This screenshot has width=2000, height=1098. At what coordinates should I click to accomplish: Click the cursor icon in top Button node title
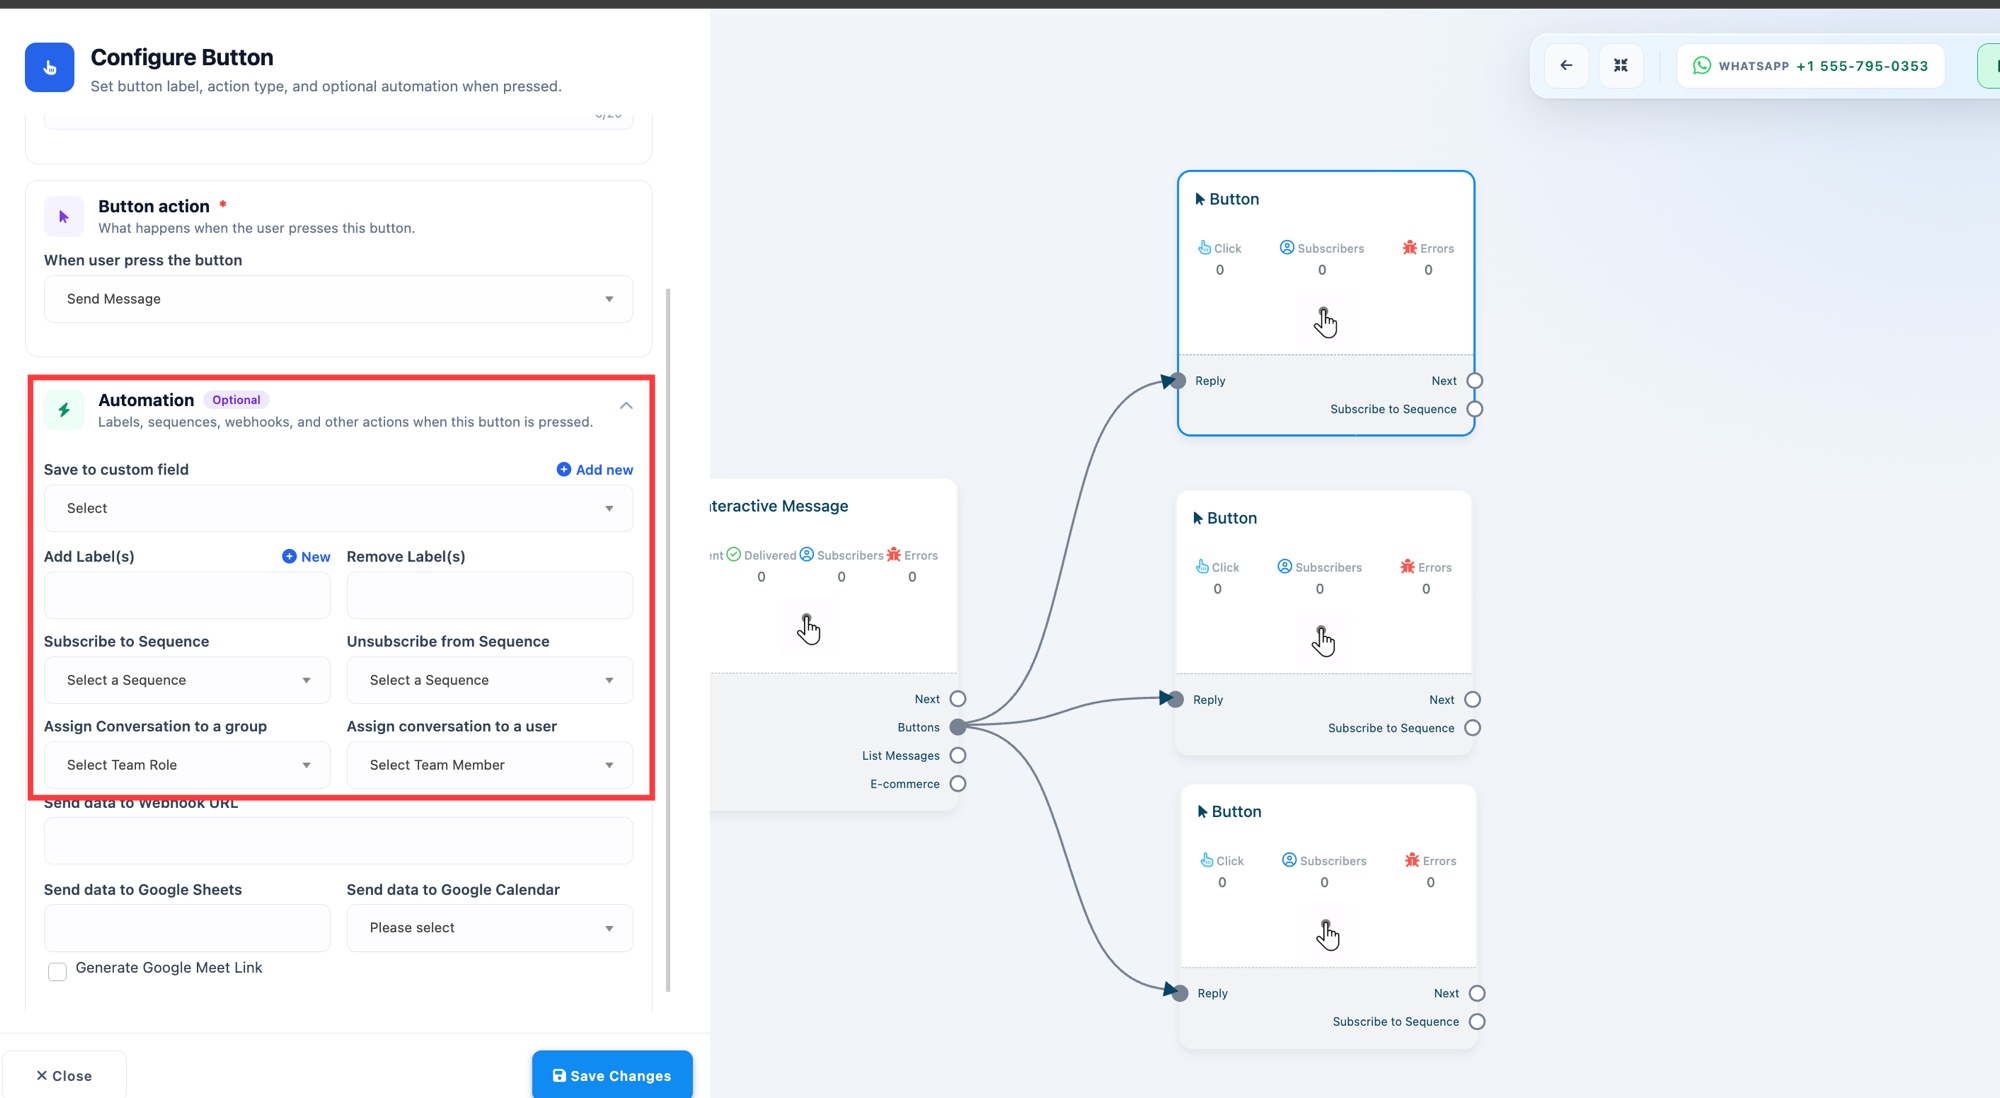[1200, 199]
